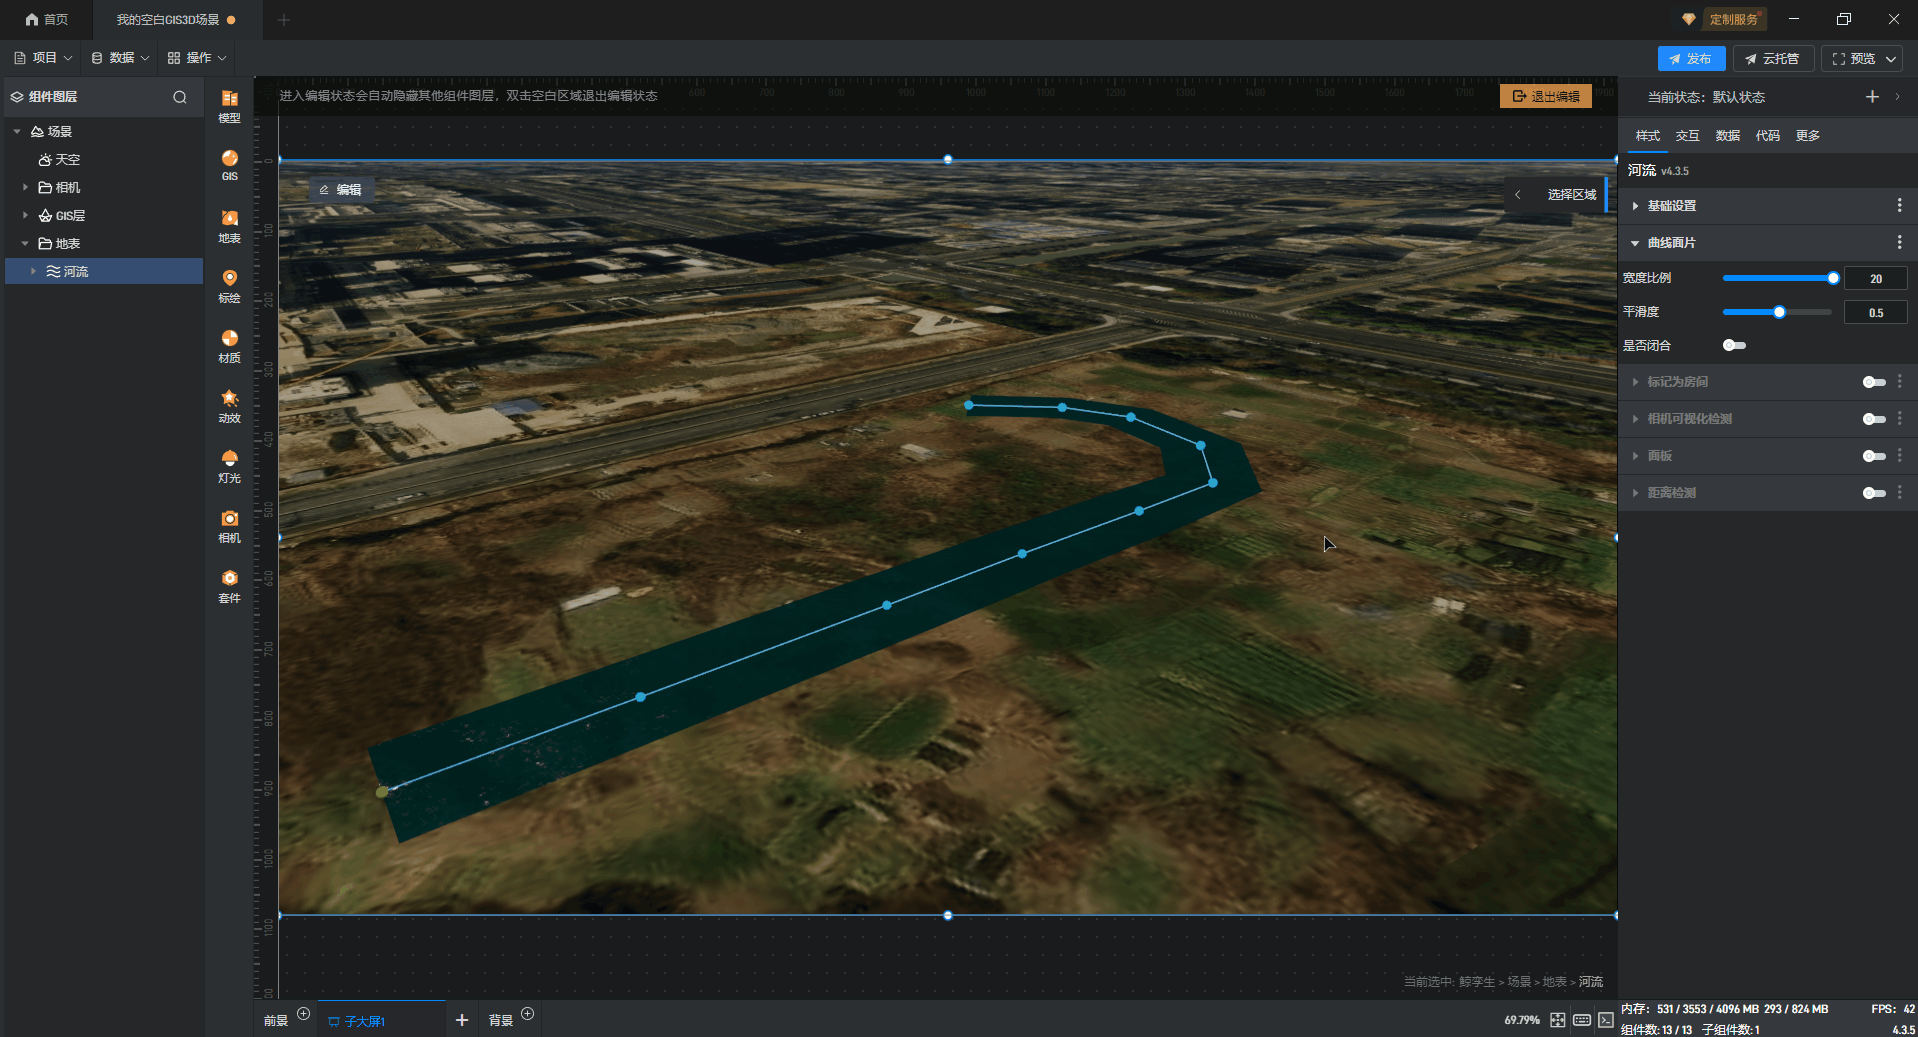This screenshot has height=1037, width=1918.
Task: Open the GIS component category
Action: pos(229,165)
